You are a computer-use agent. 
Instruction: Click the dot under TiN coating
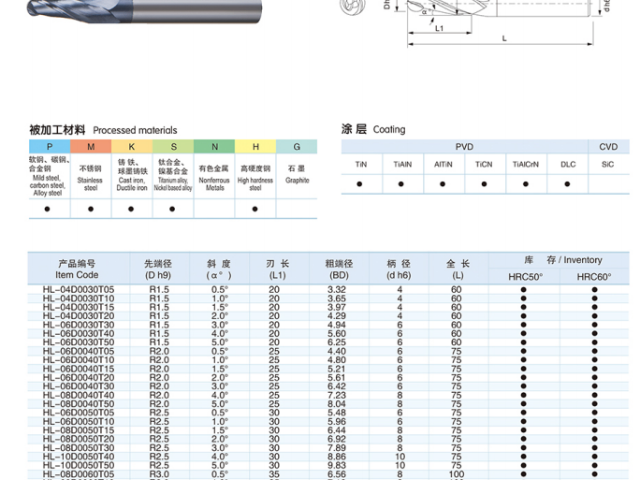[x=361, y=184]
